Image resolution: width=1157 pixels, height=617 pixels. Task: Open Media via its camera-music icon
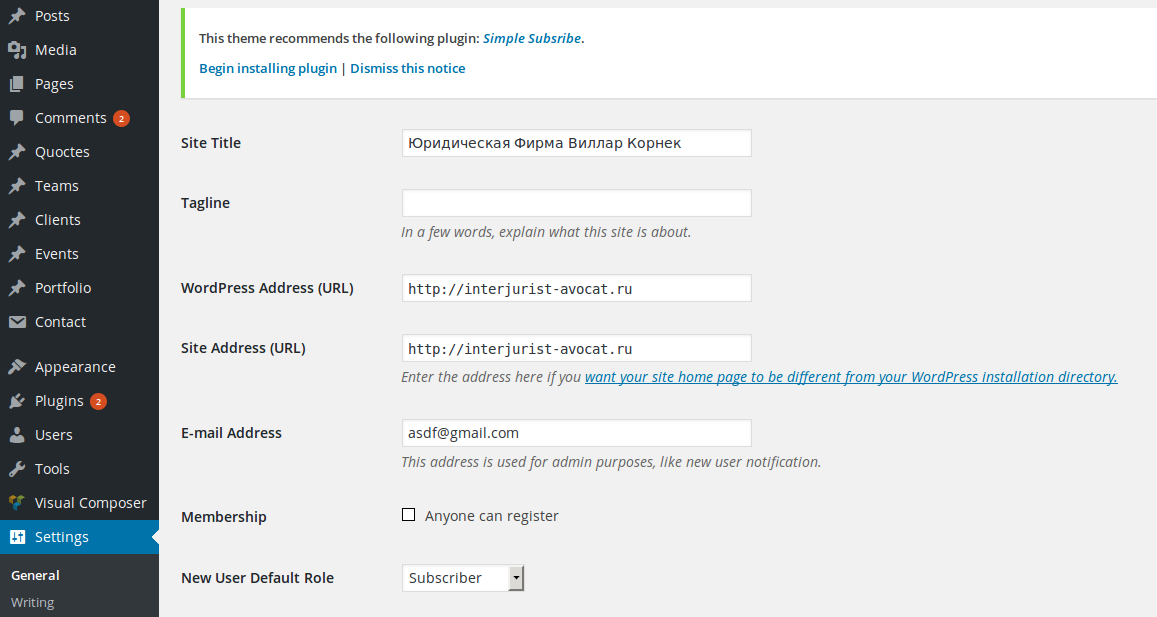point(17,49)
